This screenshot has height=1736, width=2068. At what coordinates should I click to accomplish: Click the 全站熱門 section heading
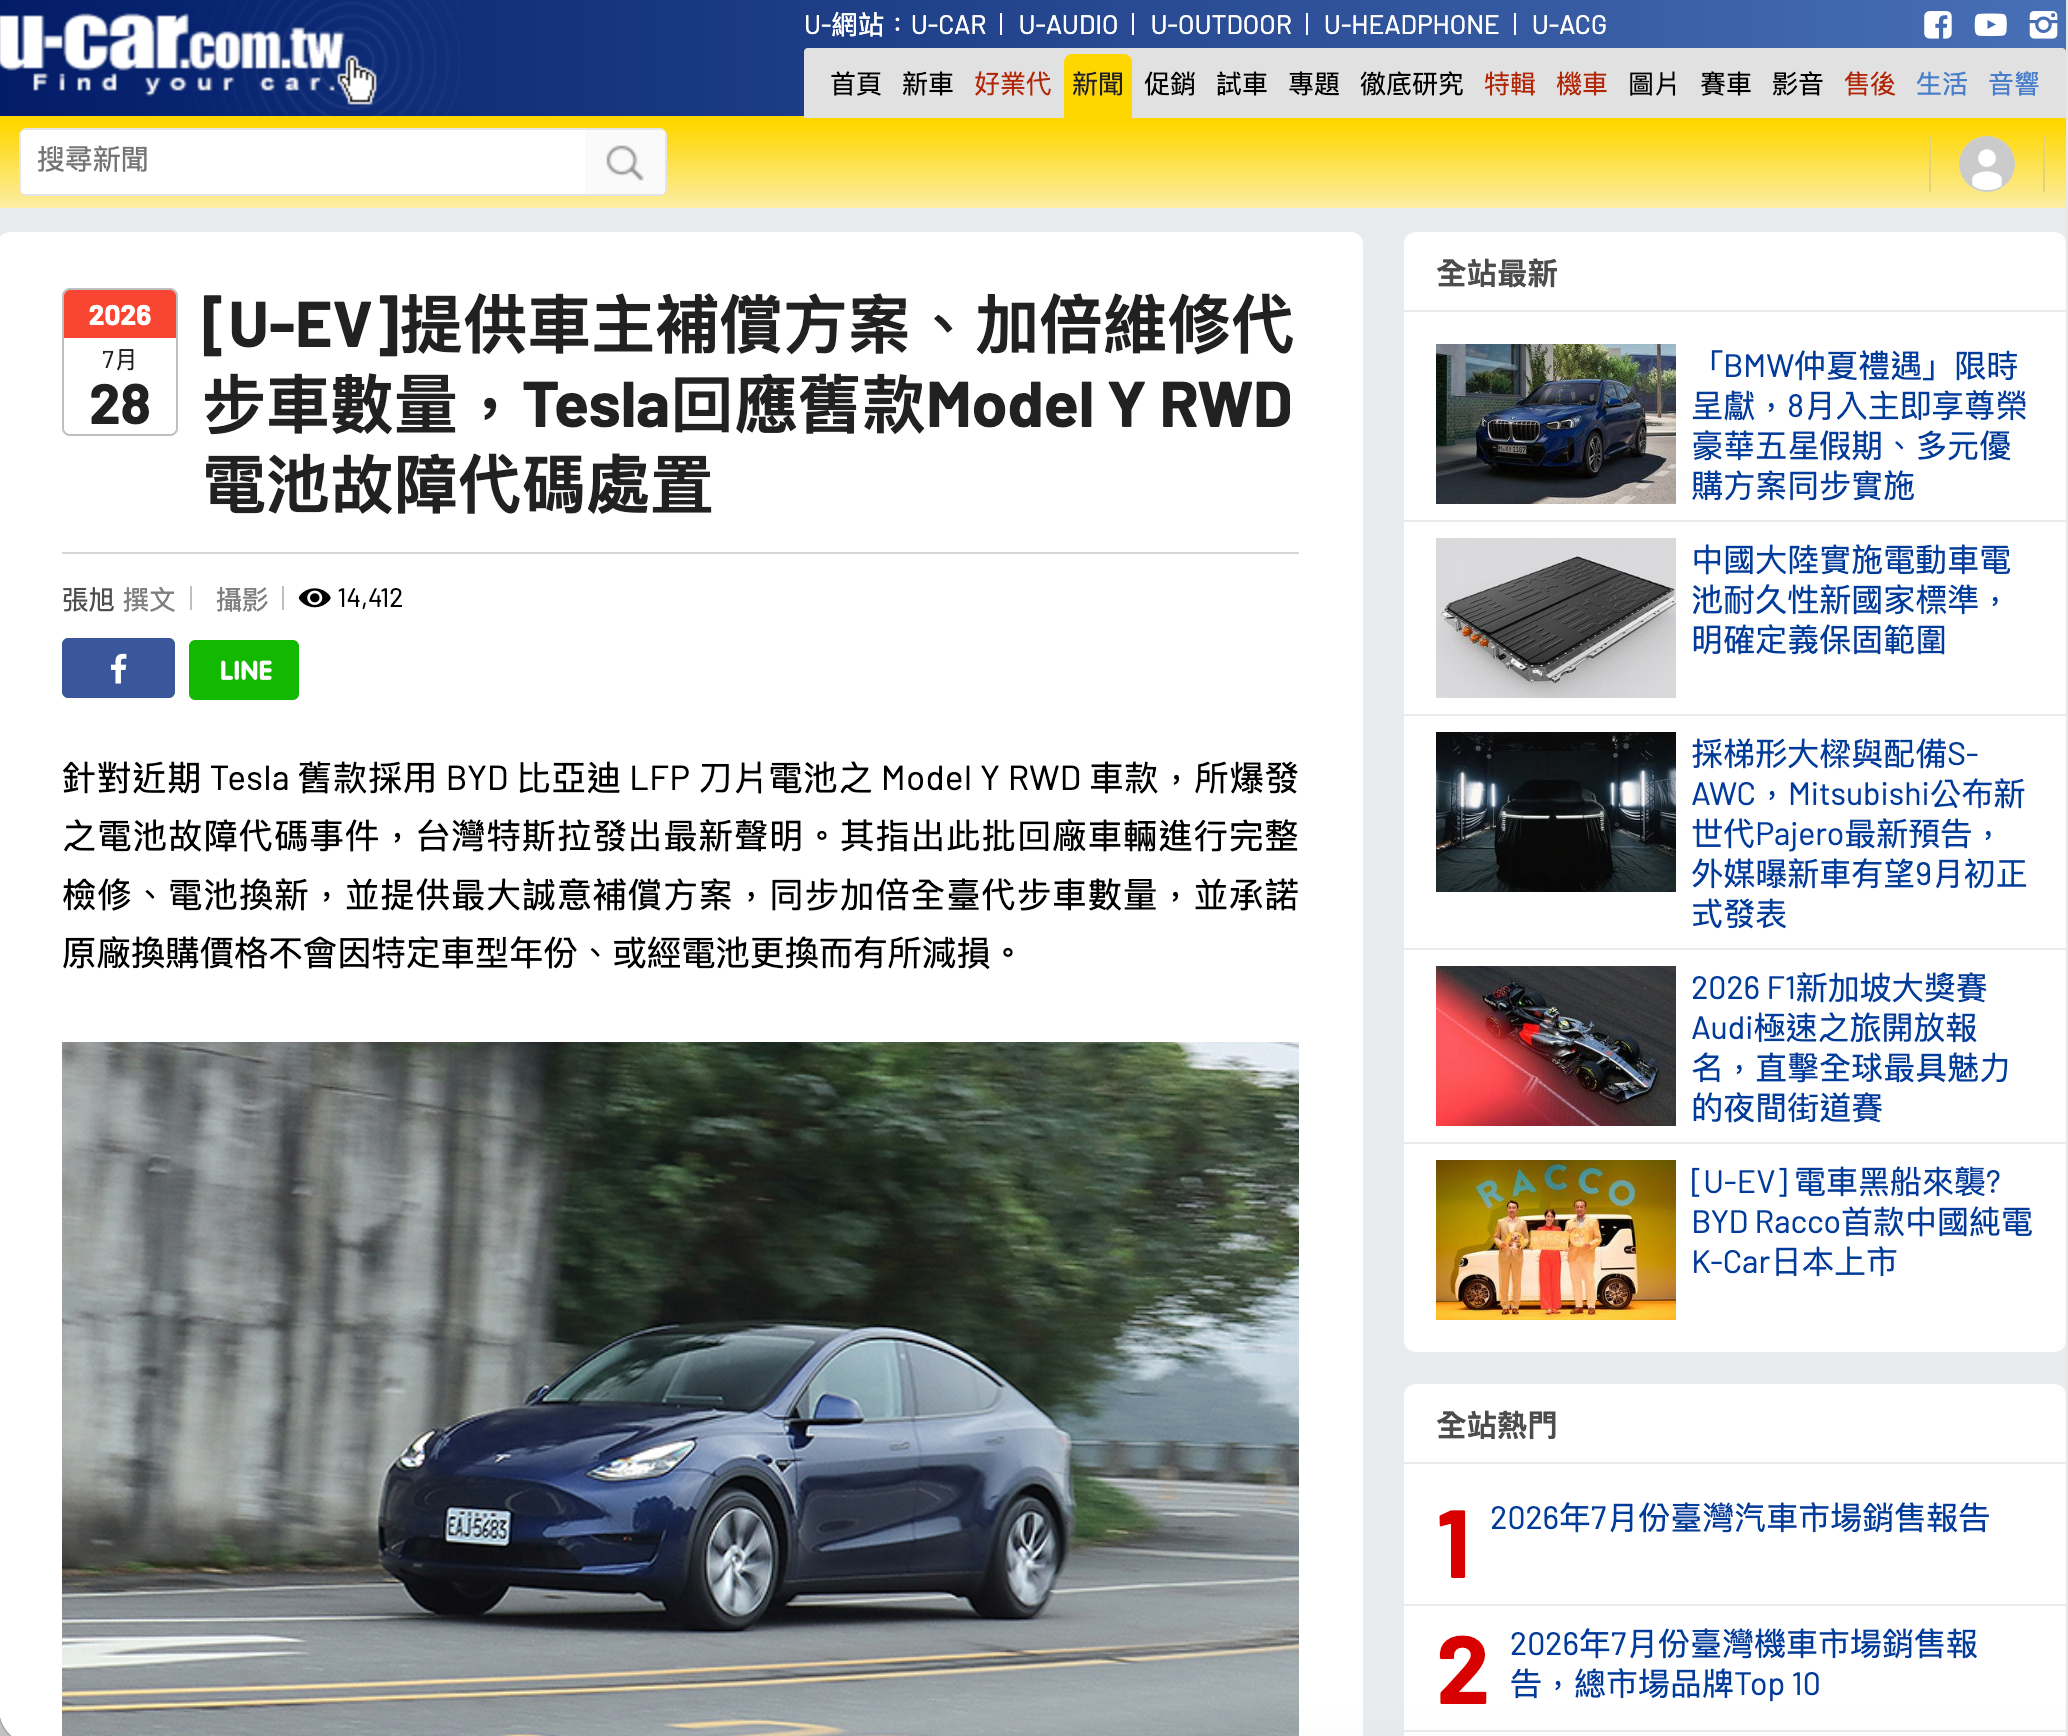click(1496, 1426)
